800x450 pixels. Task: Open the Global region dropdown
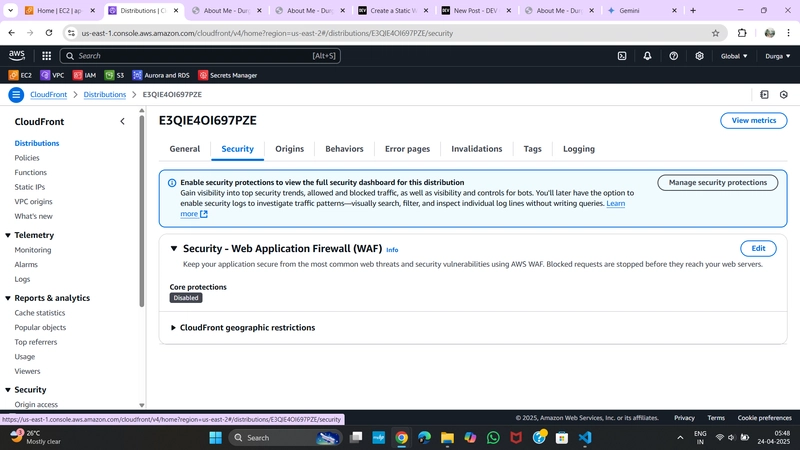pyautogui.click(x=734, y=56)
